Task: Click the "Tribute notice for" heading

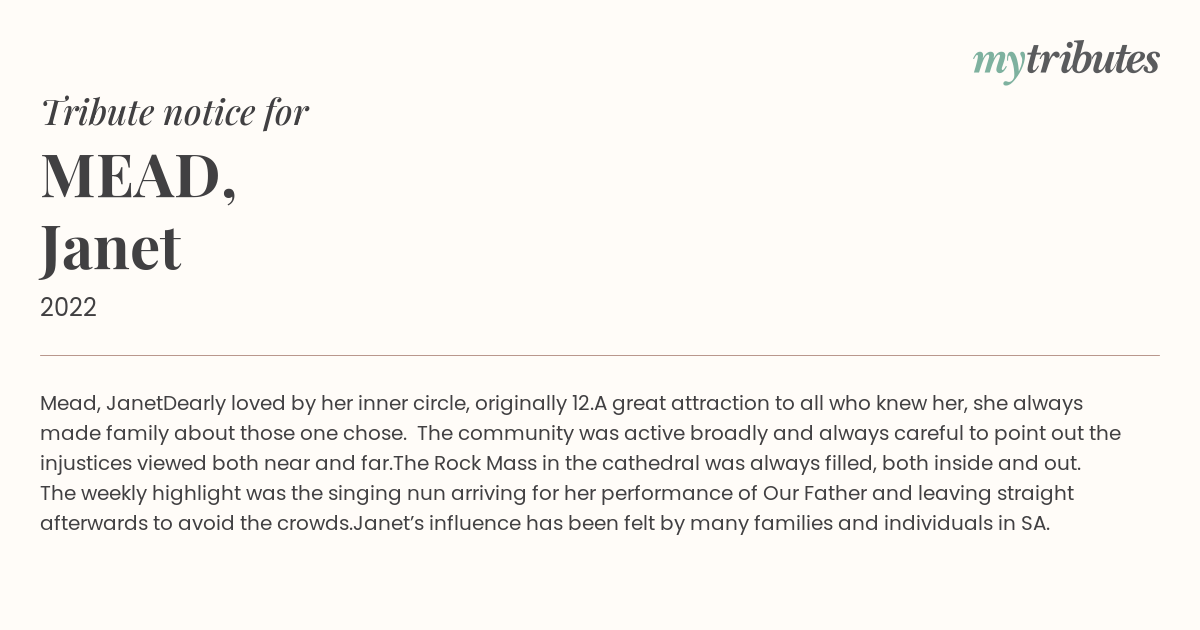Action: point(174,112)
